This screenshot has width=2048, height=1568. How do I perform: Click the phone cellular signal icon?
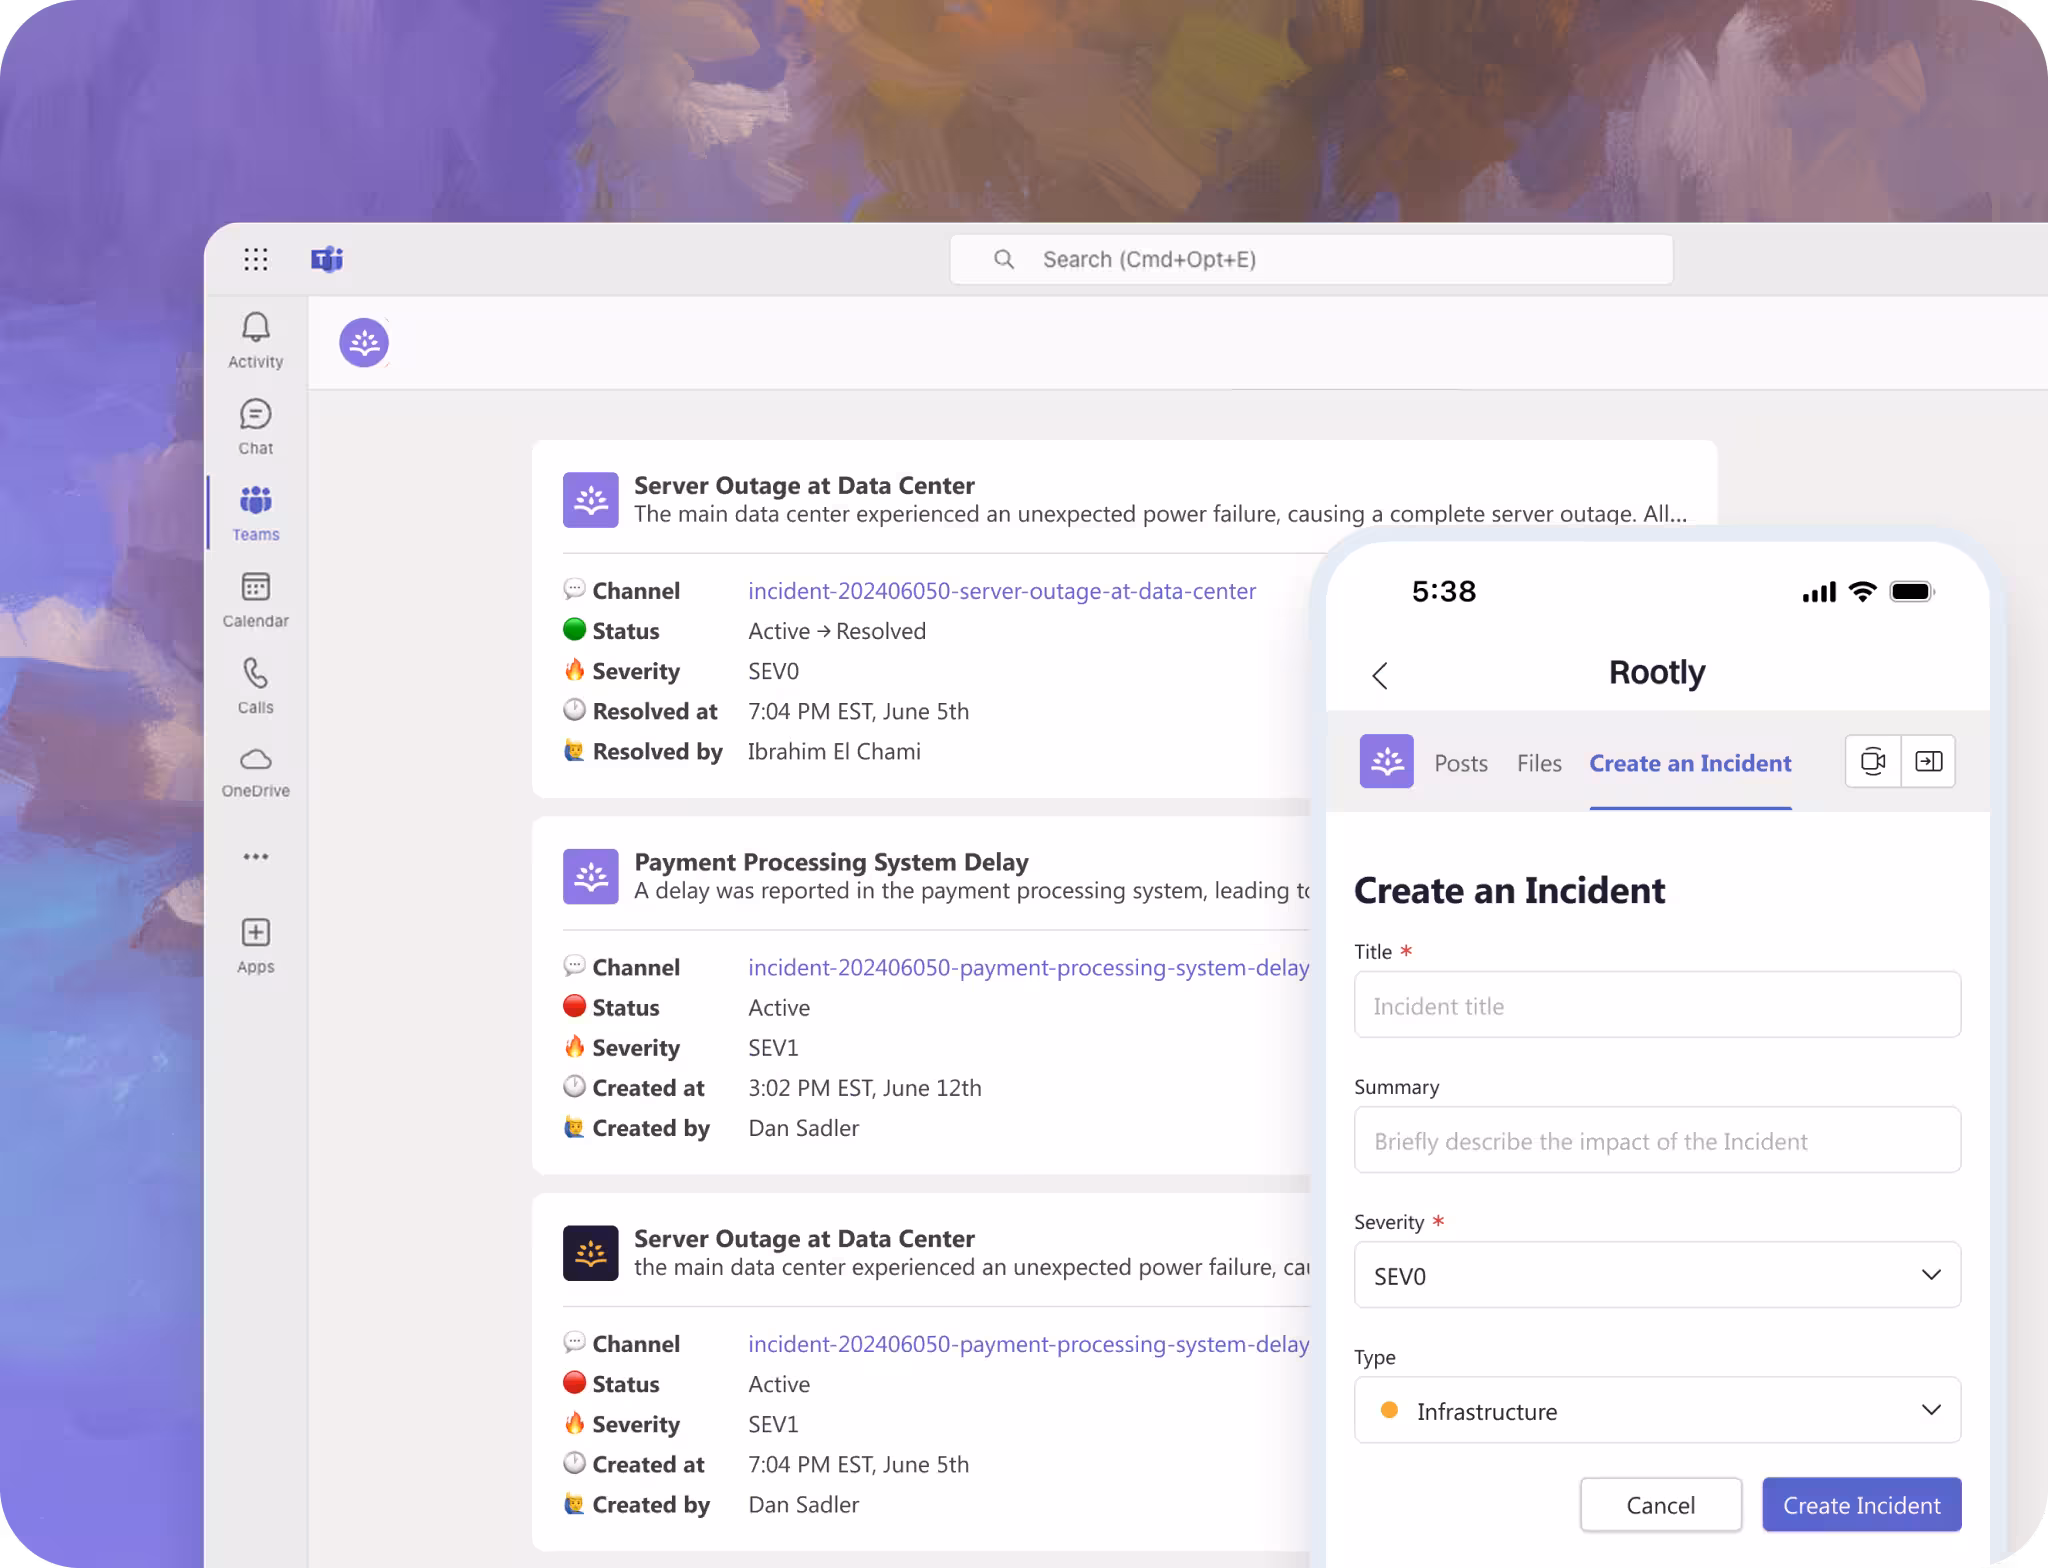click(x=1819, y=592)
